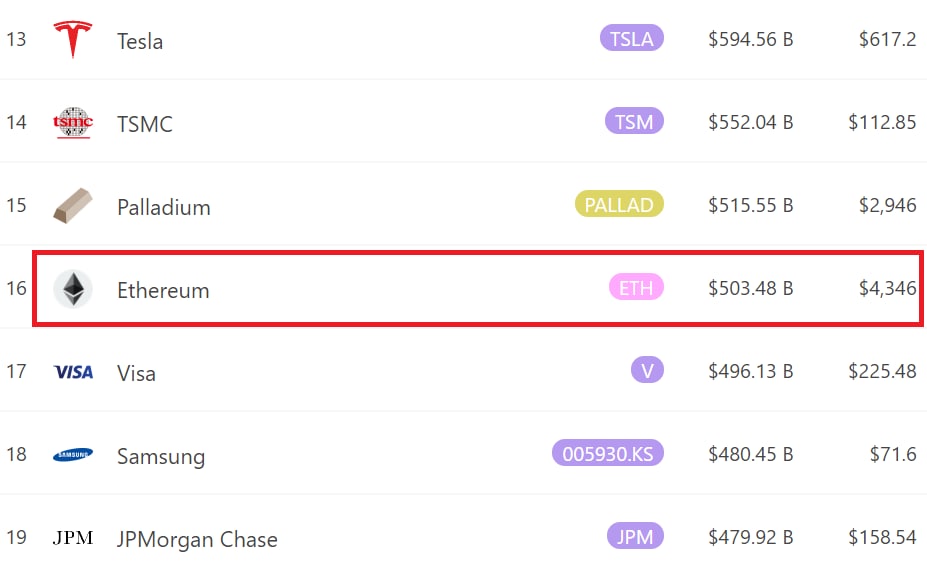The width and height of the screenshot is (927, 562).
Task: Select the TSM ticker badge
Action: (x=634, y=121)
